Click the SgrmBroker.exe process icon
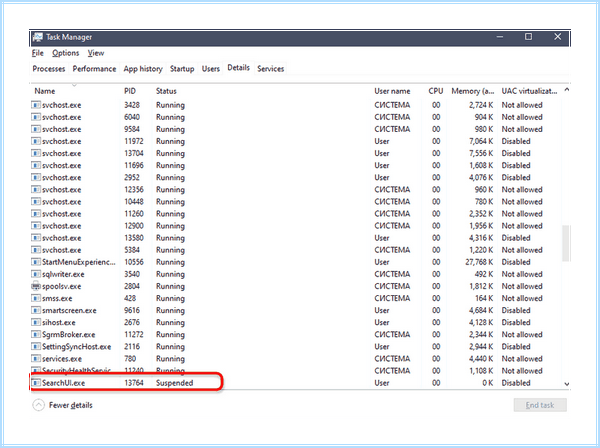This screenshot has width=600, height=448. coord(36,335)
